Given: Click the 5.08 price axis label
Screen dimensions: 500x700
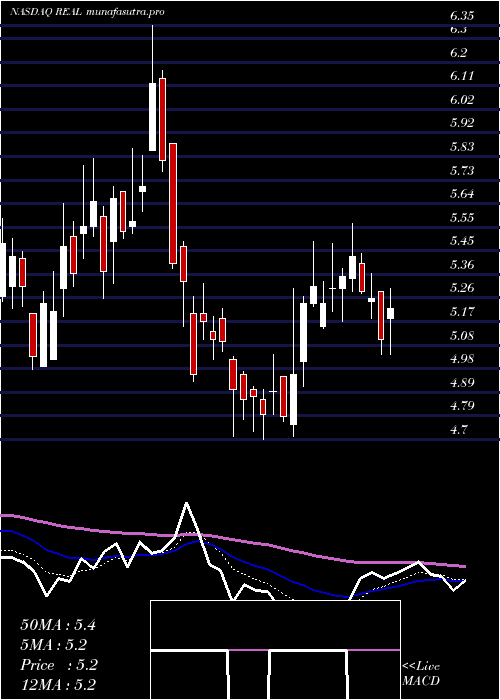Looking at the screenshot, I should point(462,335).
